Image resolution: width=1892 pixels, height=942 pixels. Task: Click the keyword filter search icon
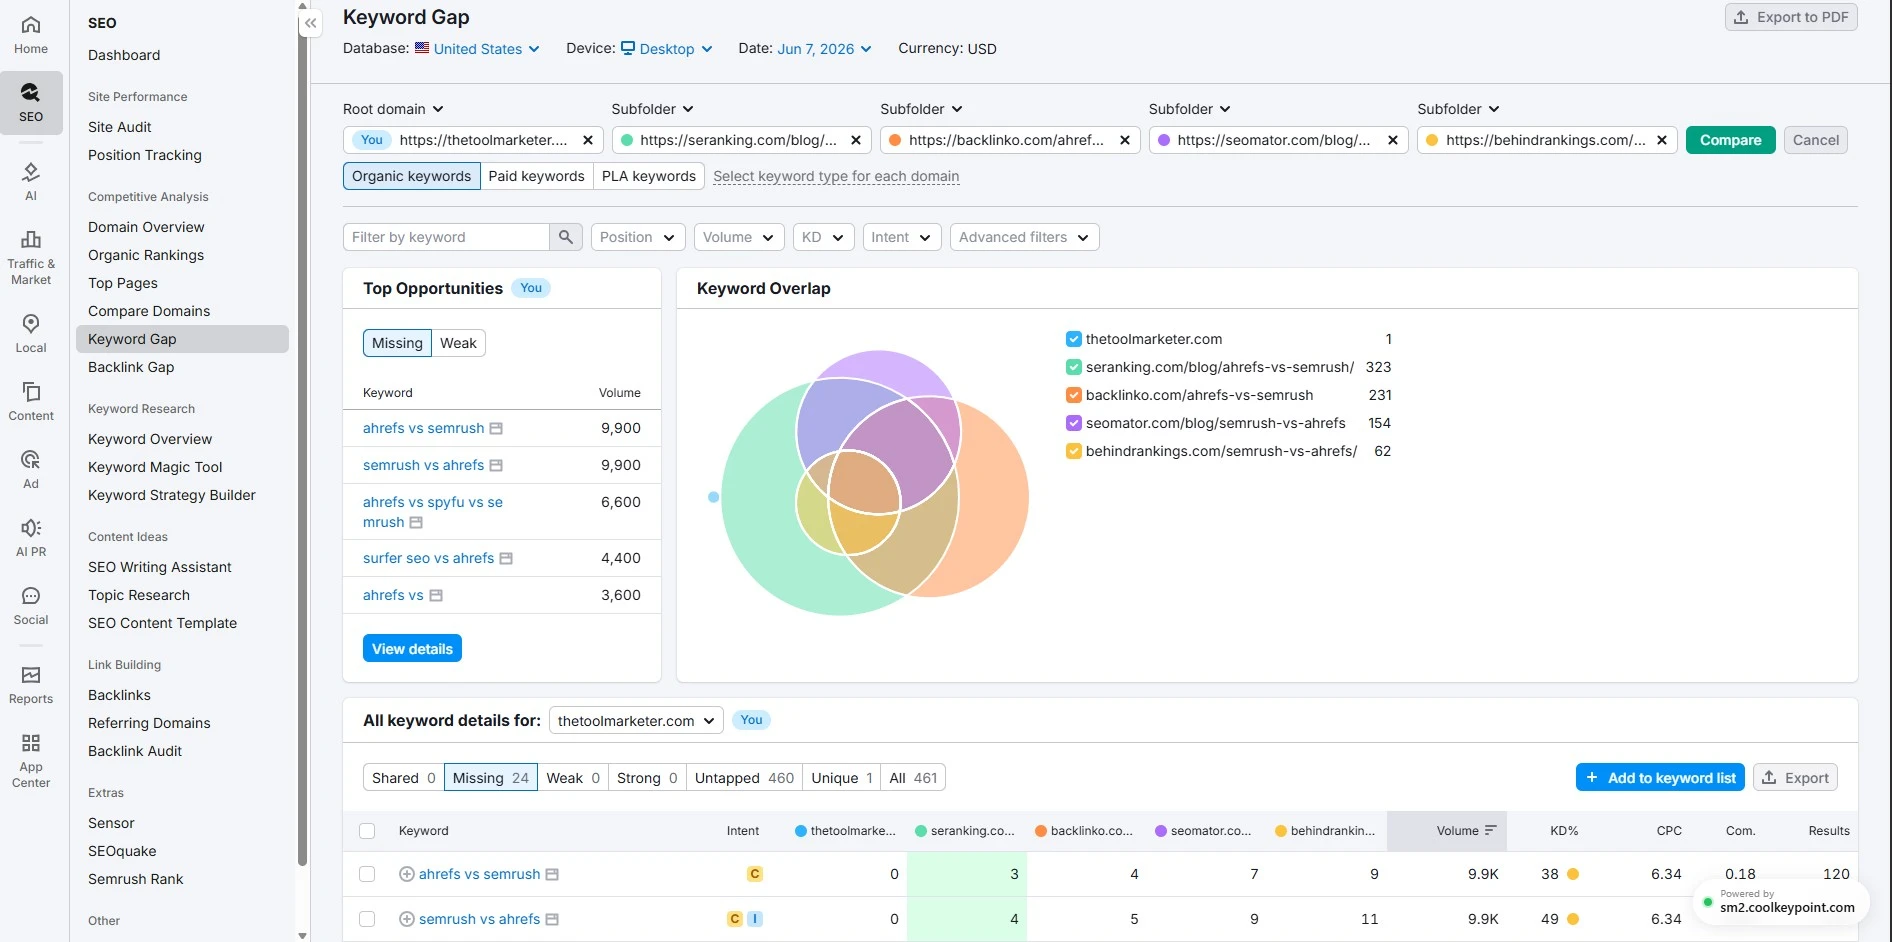point(566,237)
